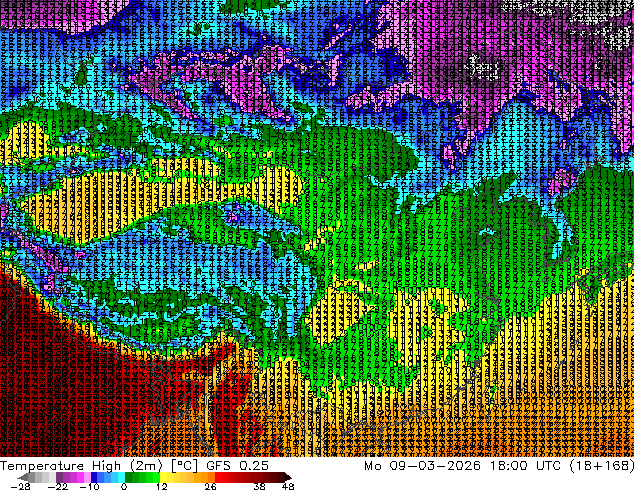
Task: Click the '48' value on the legend
Action: 288,486
